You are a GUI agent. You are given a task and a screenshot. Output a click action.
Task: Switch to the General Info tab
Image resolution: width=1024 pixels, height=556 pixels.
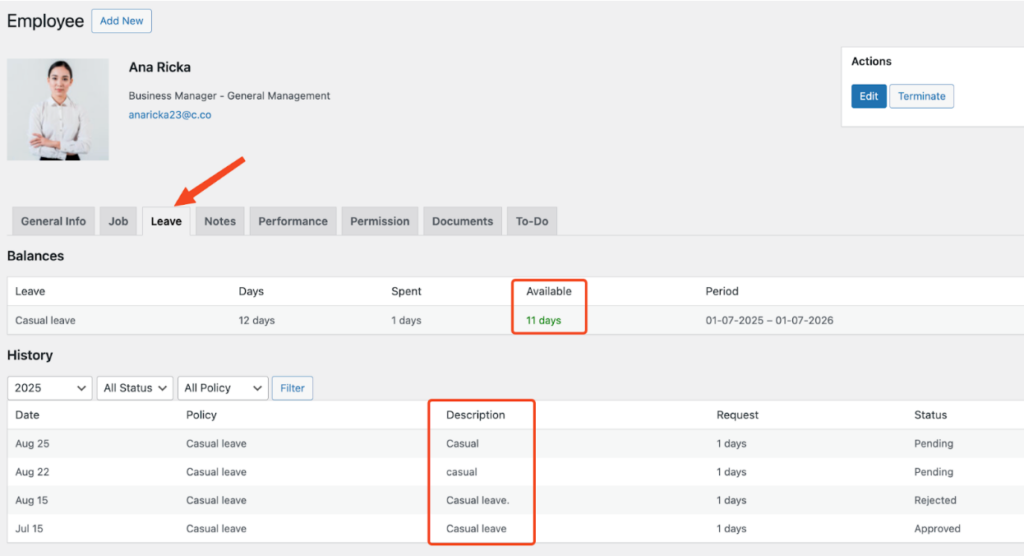tap(53, 221)
